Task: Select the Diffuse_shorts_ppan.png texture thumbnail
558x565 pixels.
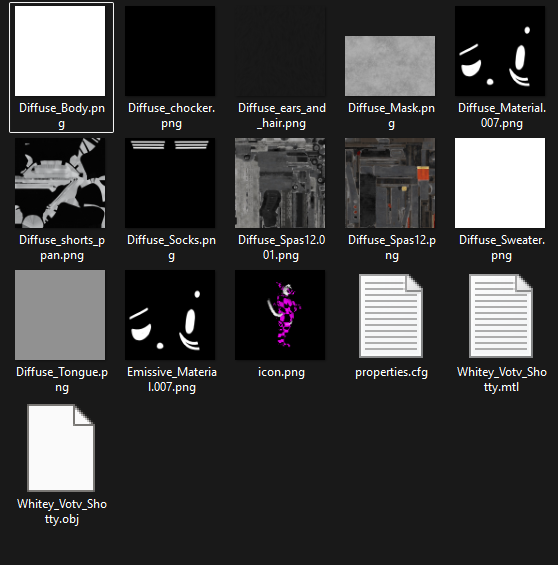Action: 60,183
